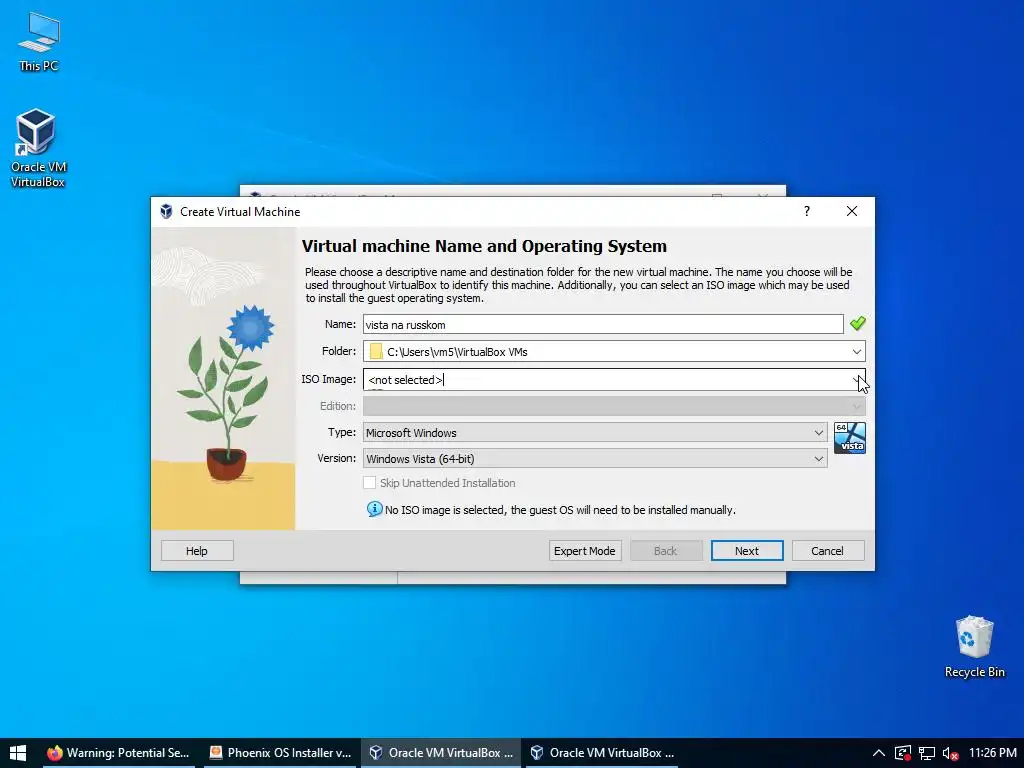Image resolution: width=1024 pixels, height=768 pixels.
Task: Switch to the second Oracle VM VirtualBox taskbar item
Action: tap(602, 753)
